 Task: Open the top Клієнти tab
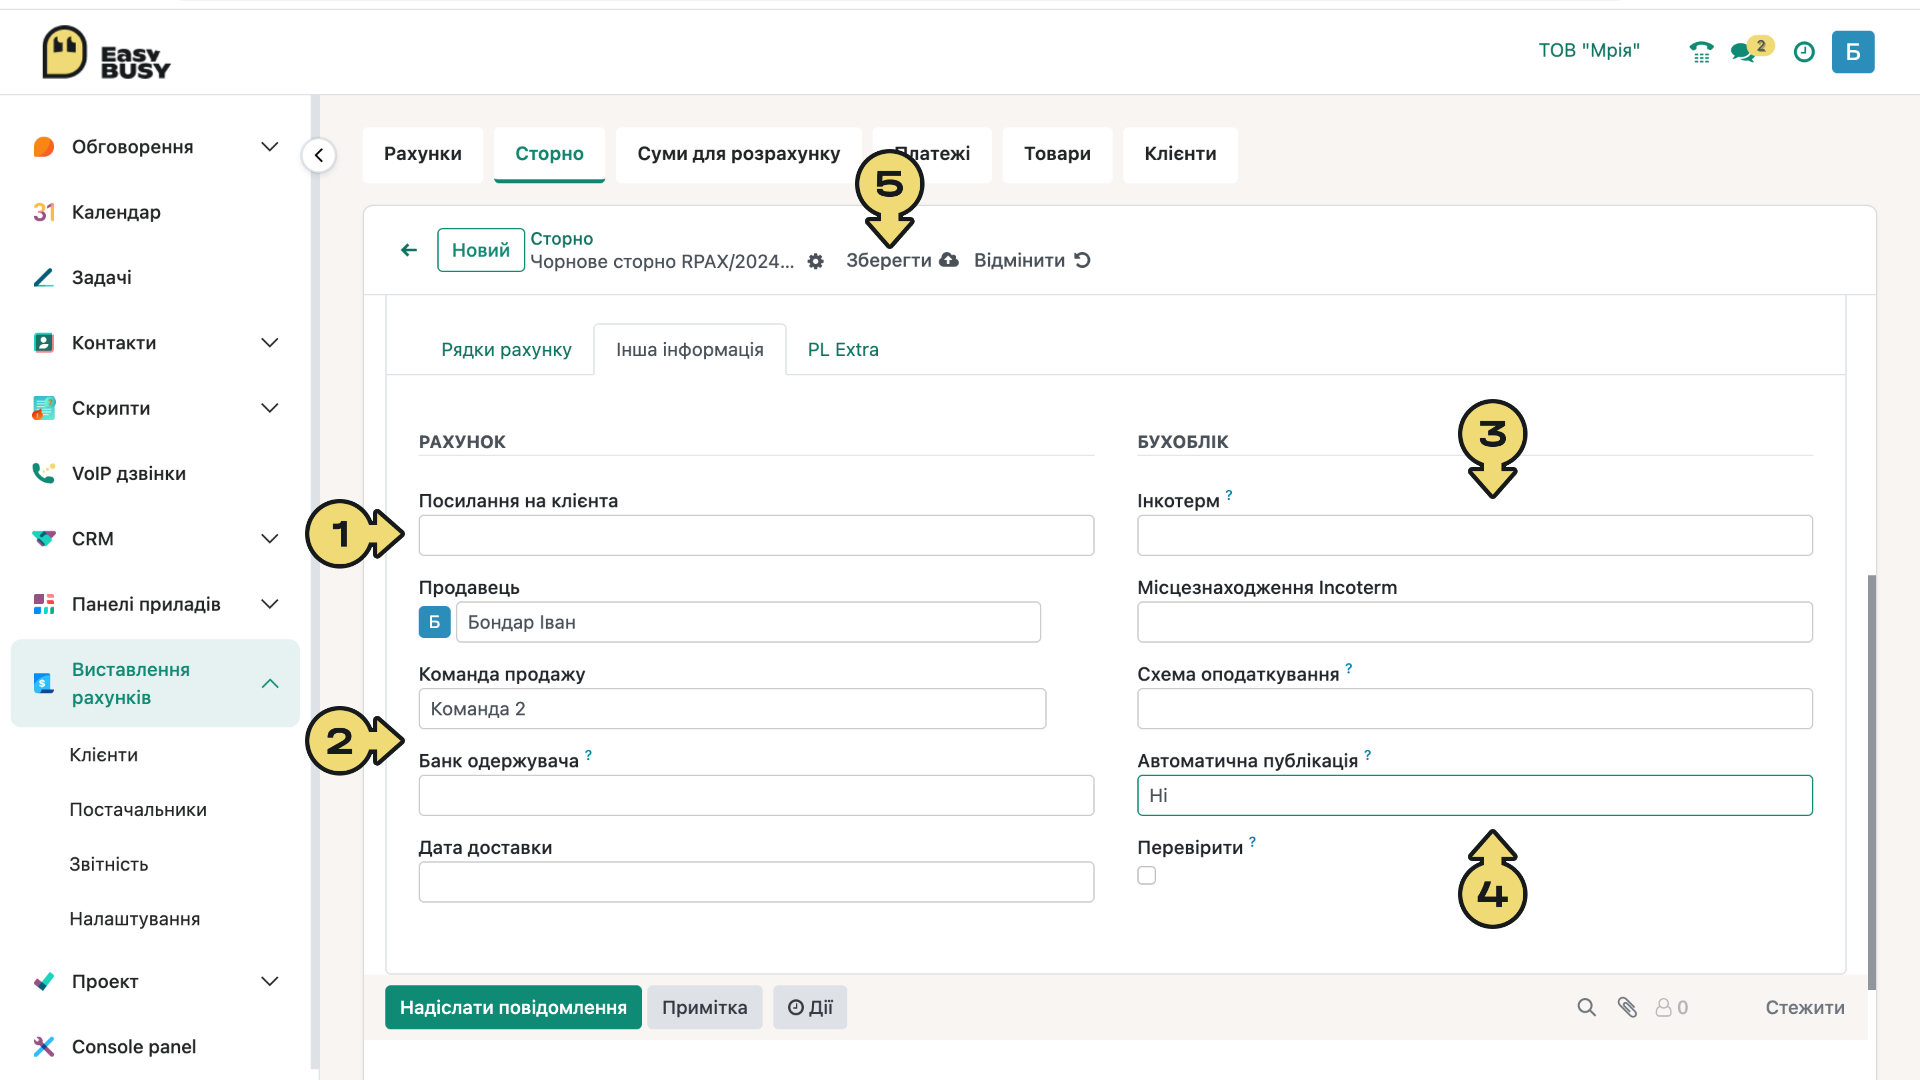1180,154
